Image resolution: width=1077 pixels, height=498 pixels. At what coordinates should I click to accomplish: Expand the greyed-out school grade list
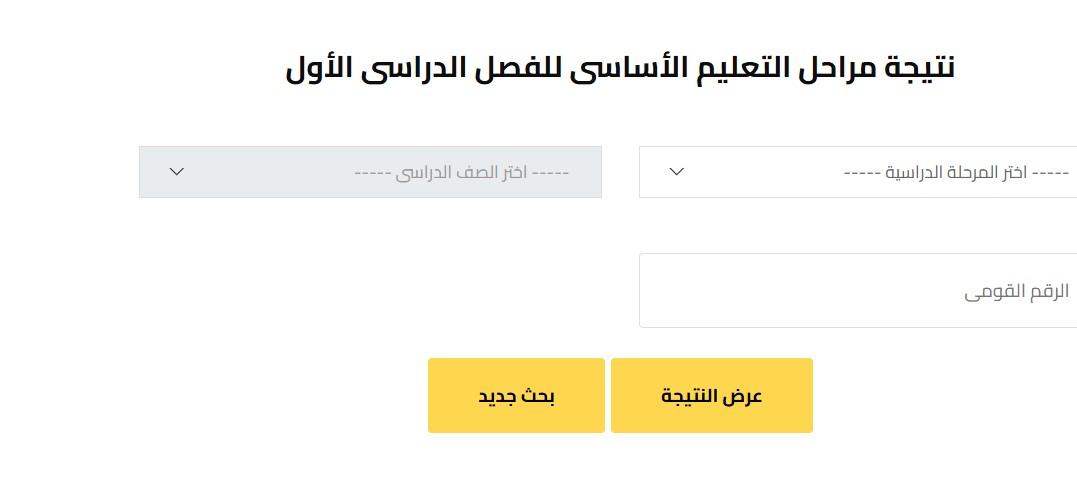click(x=370, y=172)
